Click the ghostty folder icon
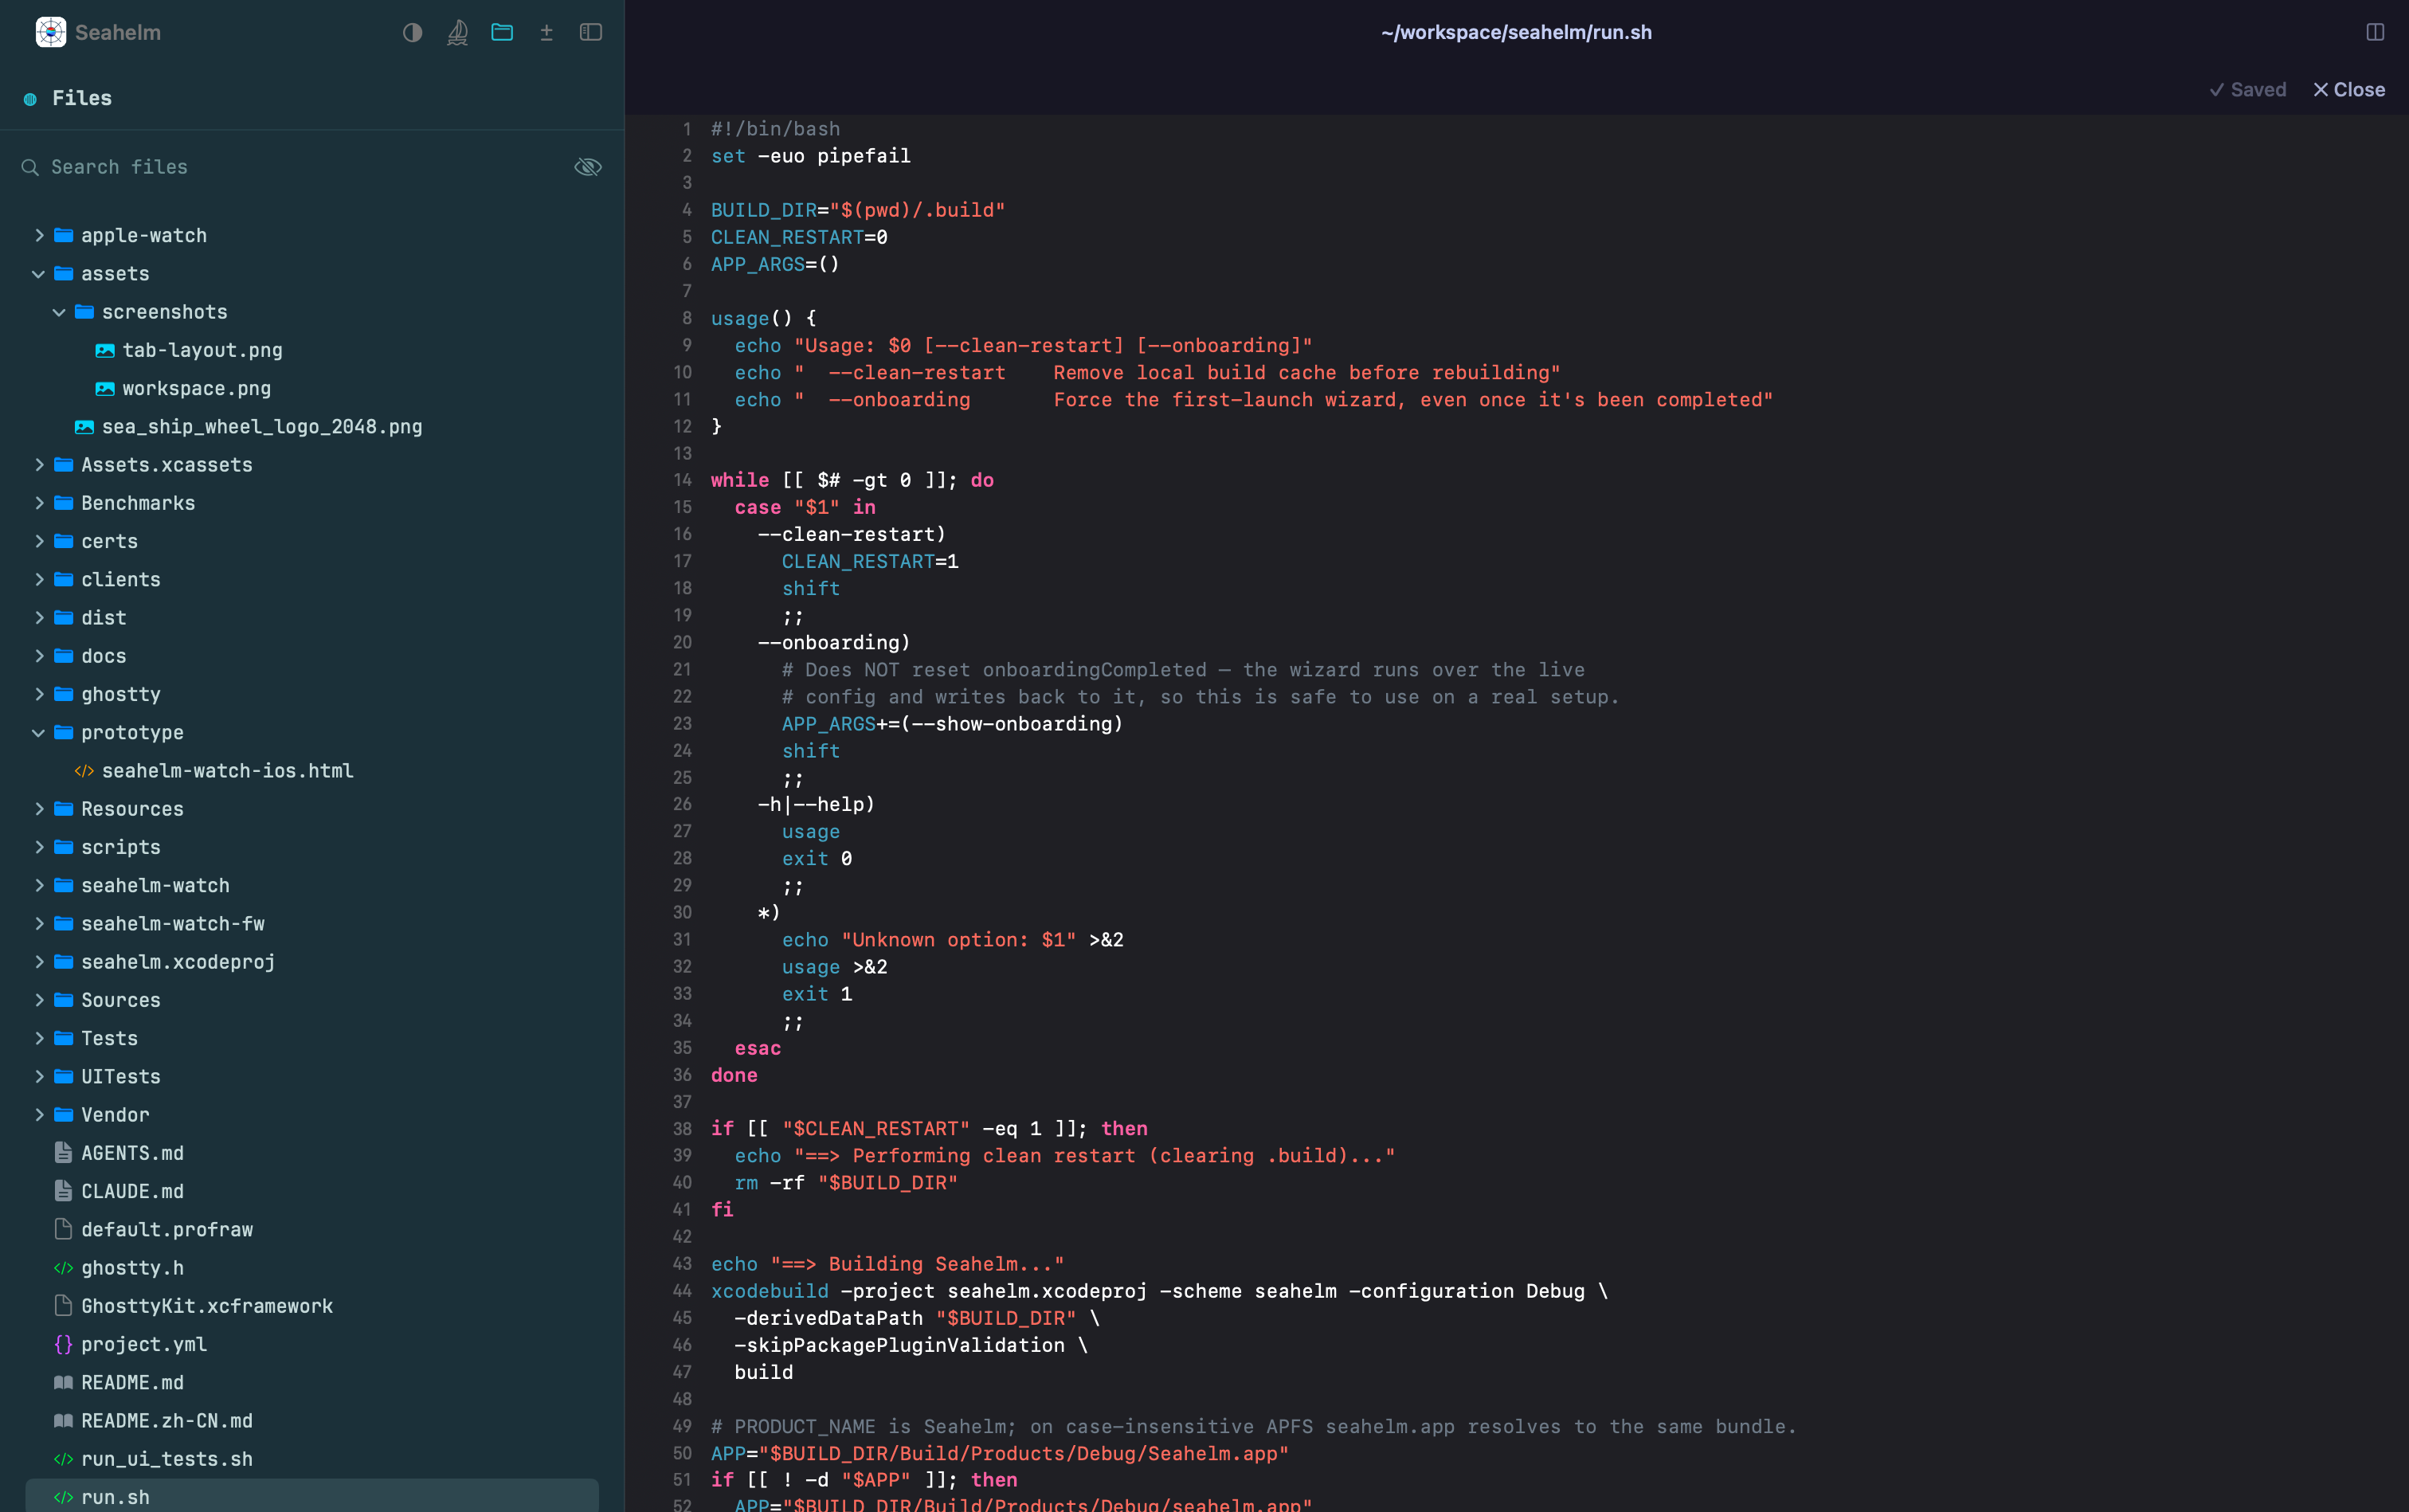The image size is (2409, 1512). tap(64, 694)
